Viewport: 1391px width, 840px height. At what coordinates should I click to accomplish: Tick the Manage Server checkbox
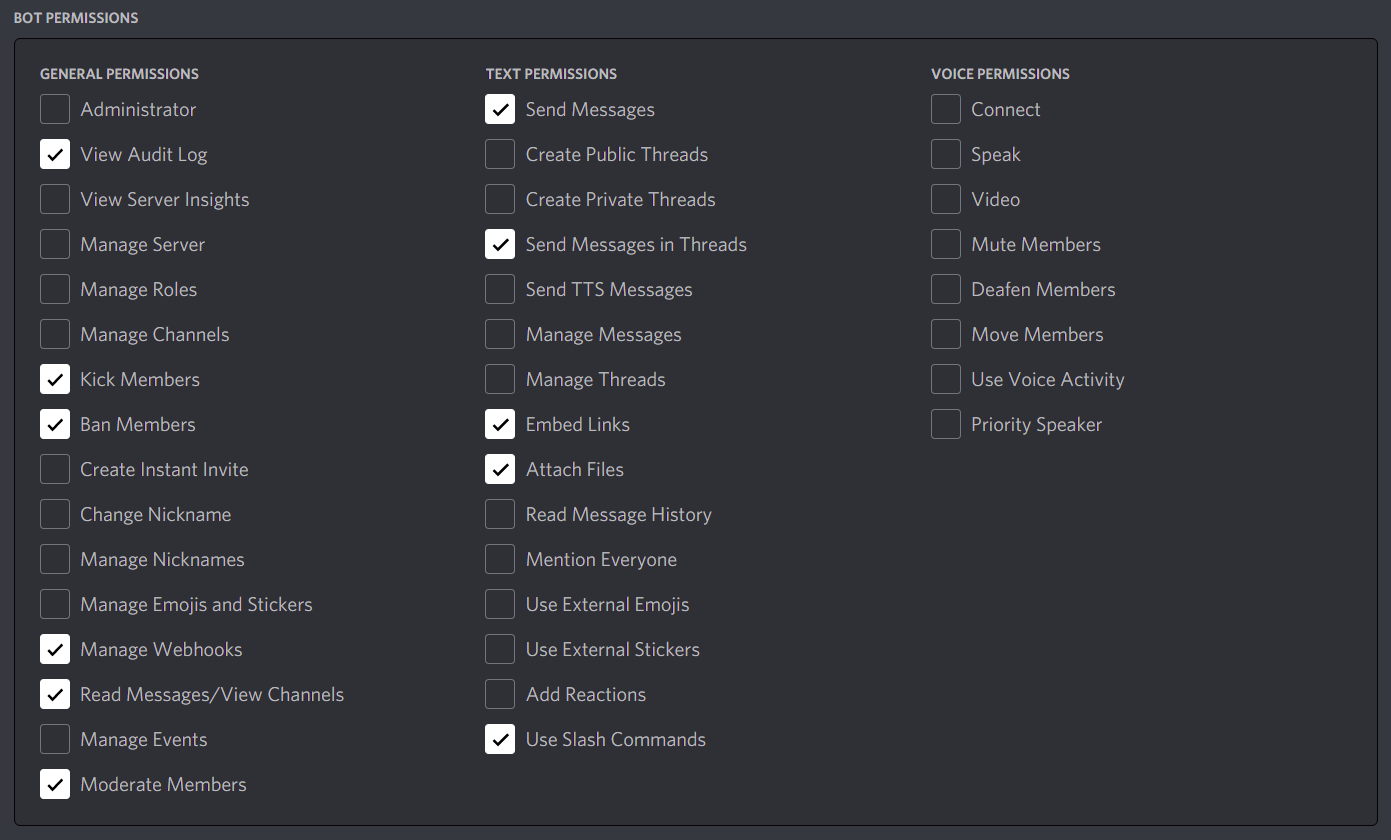pyautogui.click(x=55, y=244)
